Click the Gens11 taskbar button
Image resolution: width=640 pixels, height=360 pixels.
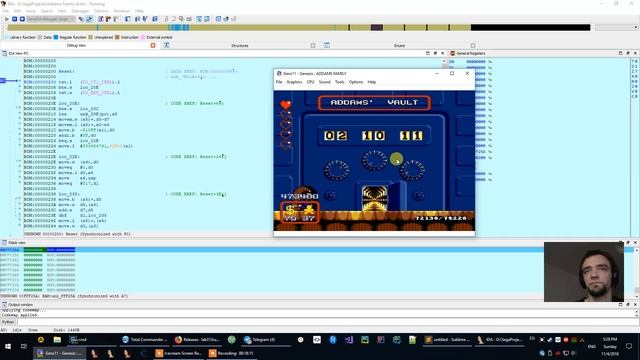60,353
